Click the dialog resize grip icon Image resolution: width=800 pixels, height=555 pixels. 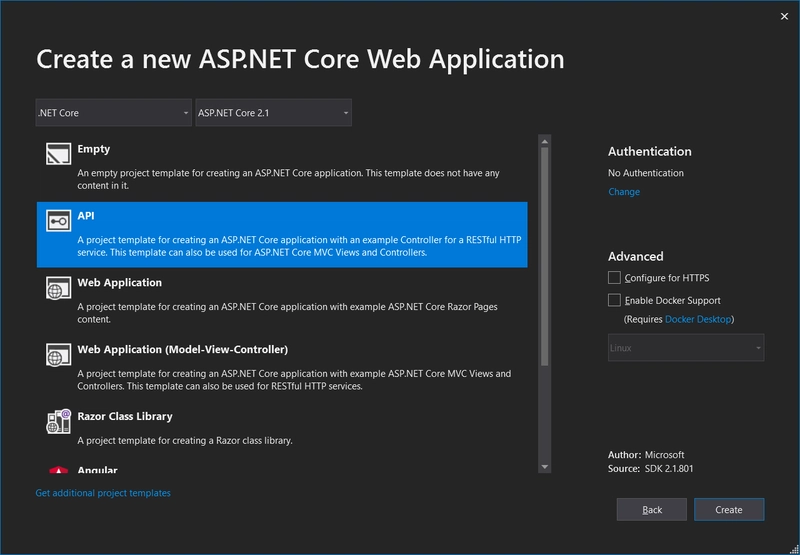[x=793, y=549]
